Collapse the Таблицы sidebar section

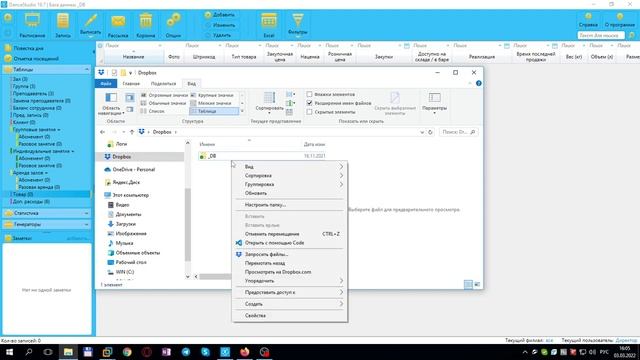87,69
